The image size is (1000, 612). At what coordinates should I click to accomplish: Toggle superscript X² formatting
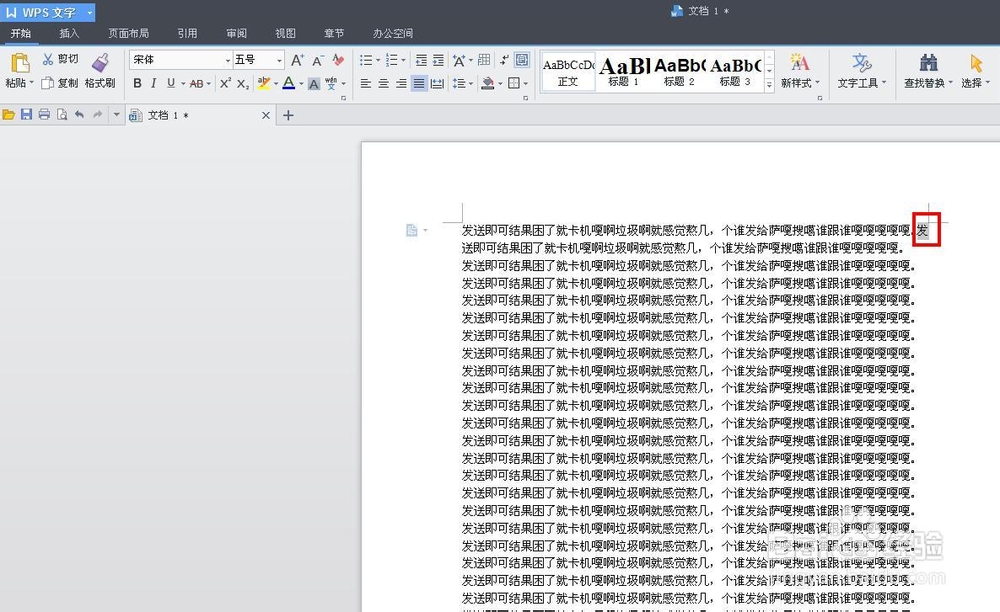click(x=225, y=83)
